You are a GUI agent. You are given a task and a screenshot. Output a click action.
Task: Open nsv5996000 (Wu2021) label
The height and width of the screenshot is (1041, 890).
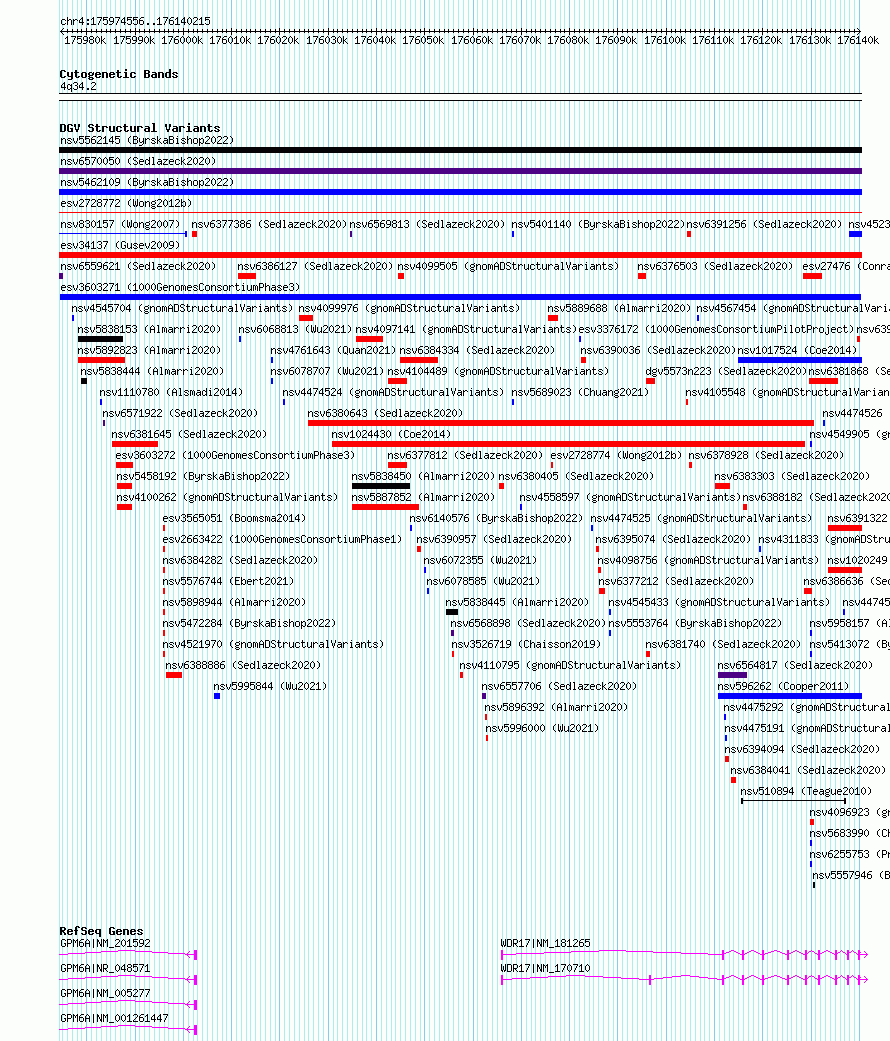pos(542,728)
